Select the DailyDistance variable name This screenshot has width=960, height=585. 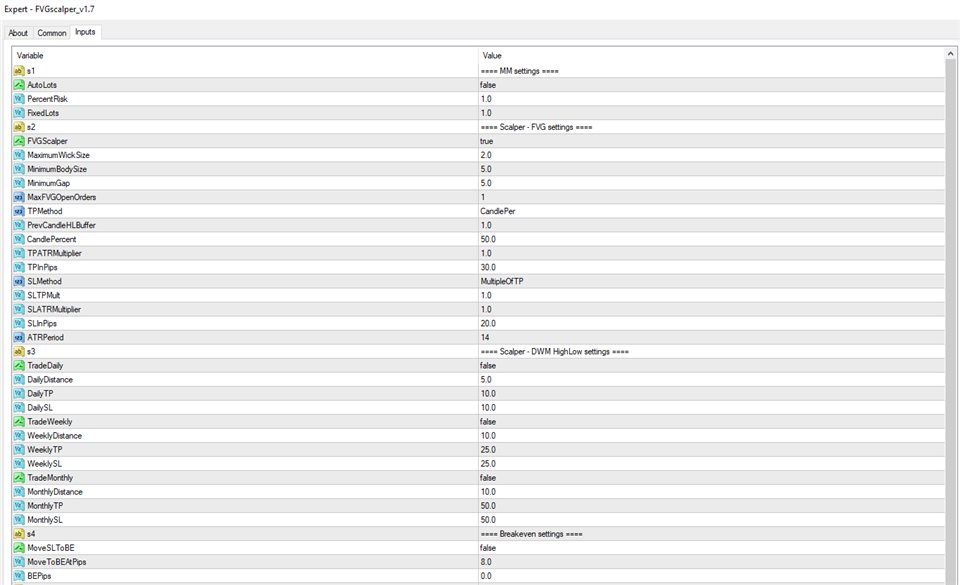click(50, 380)
